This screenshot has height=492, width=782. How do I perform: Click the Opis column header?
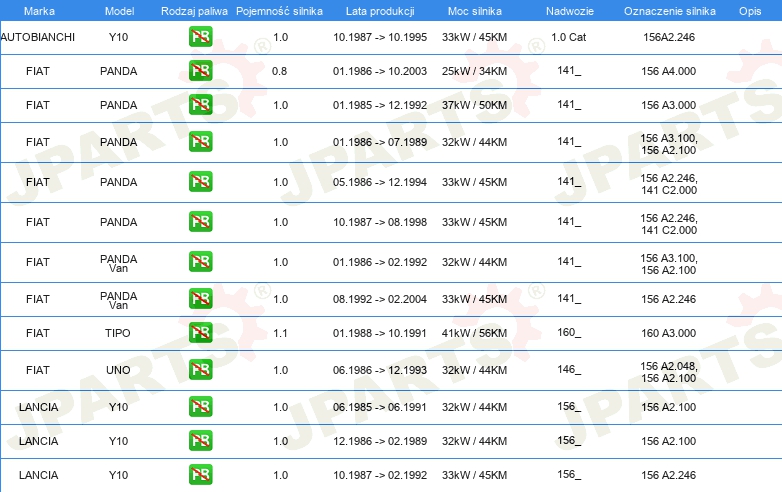(x=750, y=11)
